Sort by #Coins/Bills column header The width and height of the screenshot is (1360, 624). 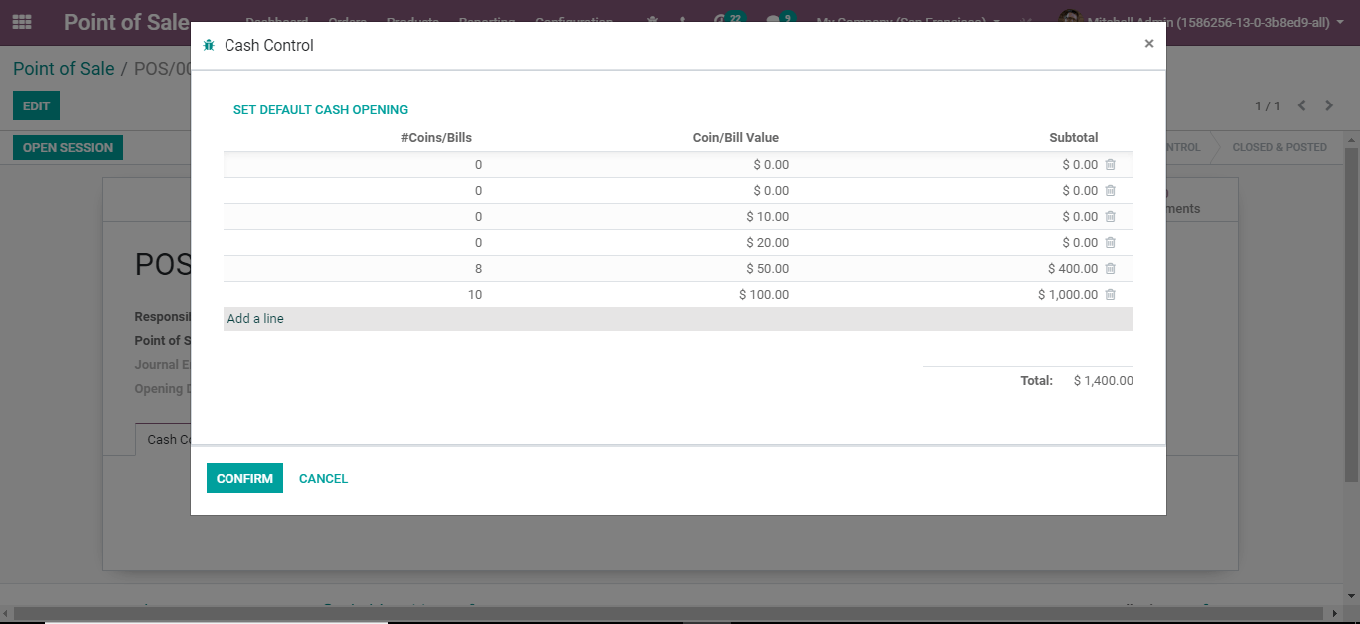tap(436, 138)
